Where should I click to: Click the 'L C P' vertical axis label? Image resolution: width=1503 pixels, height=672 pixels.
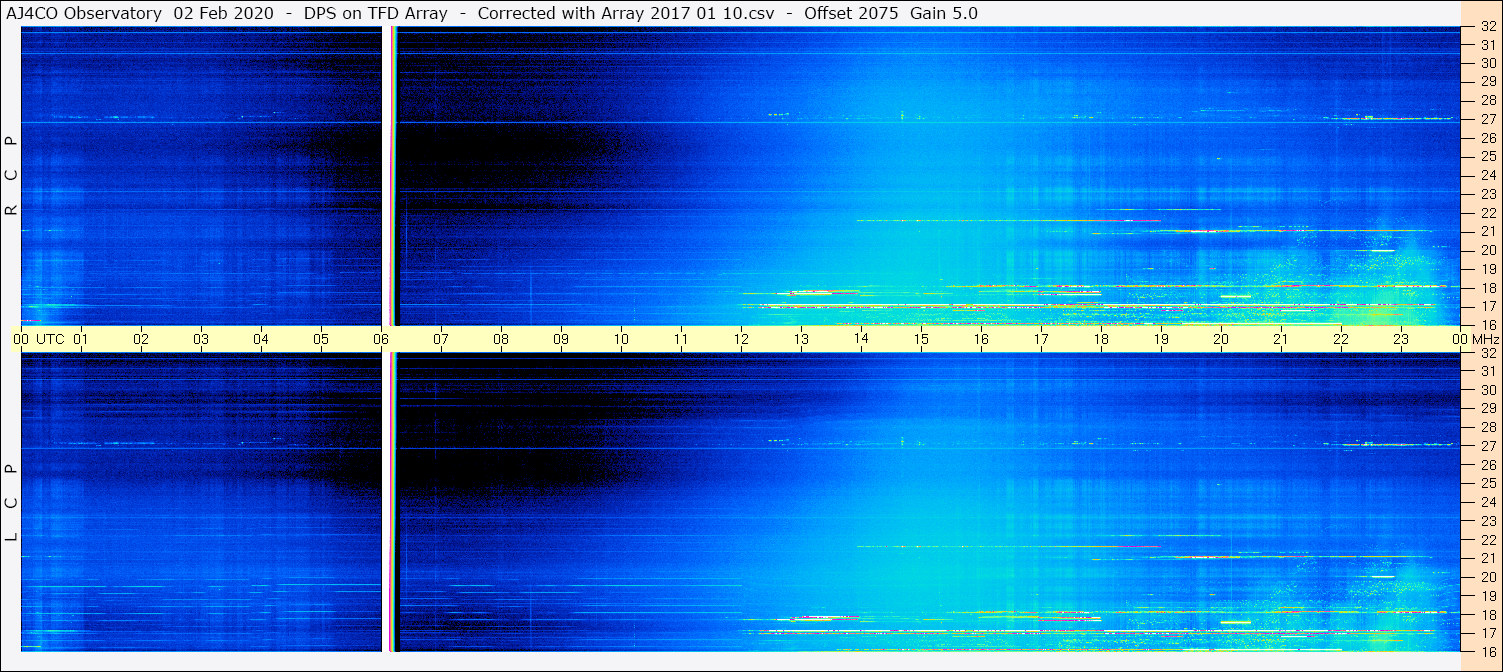12,502
